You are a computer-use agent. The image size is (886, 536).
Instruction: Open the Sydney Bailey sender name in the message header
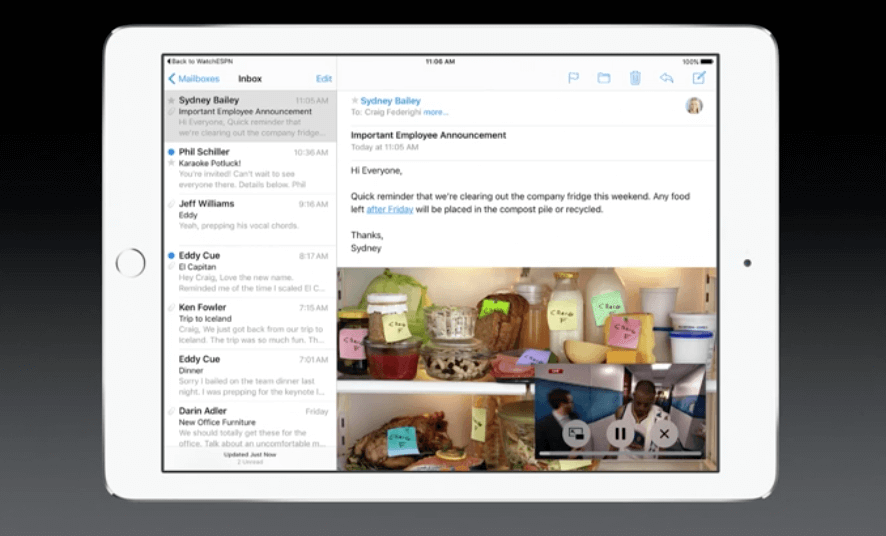[390, 101]
